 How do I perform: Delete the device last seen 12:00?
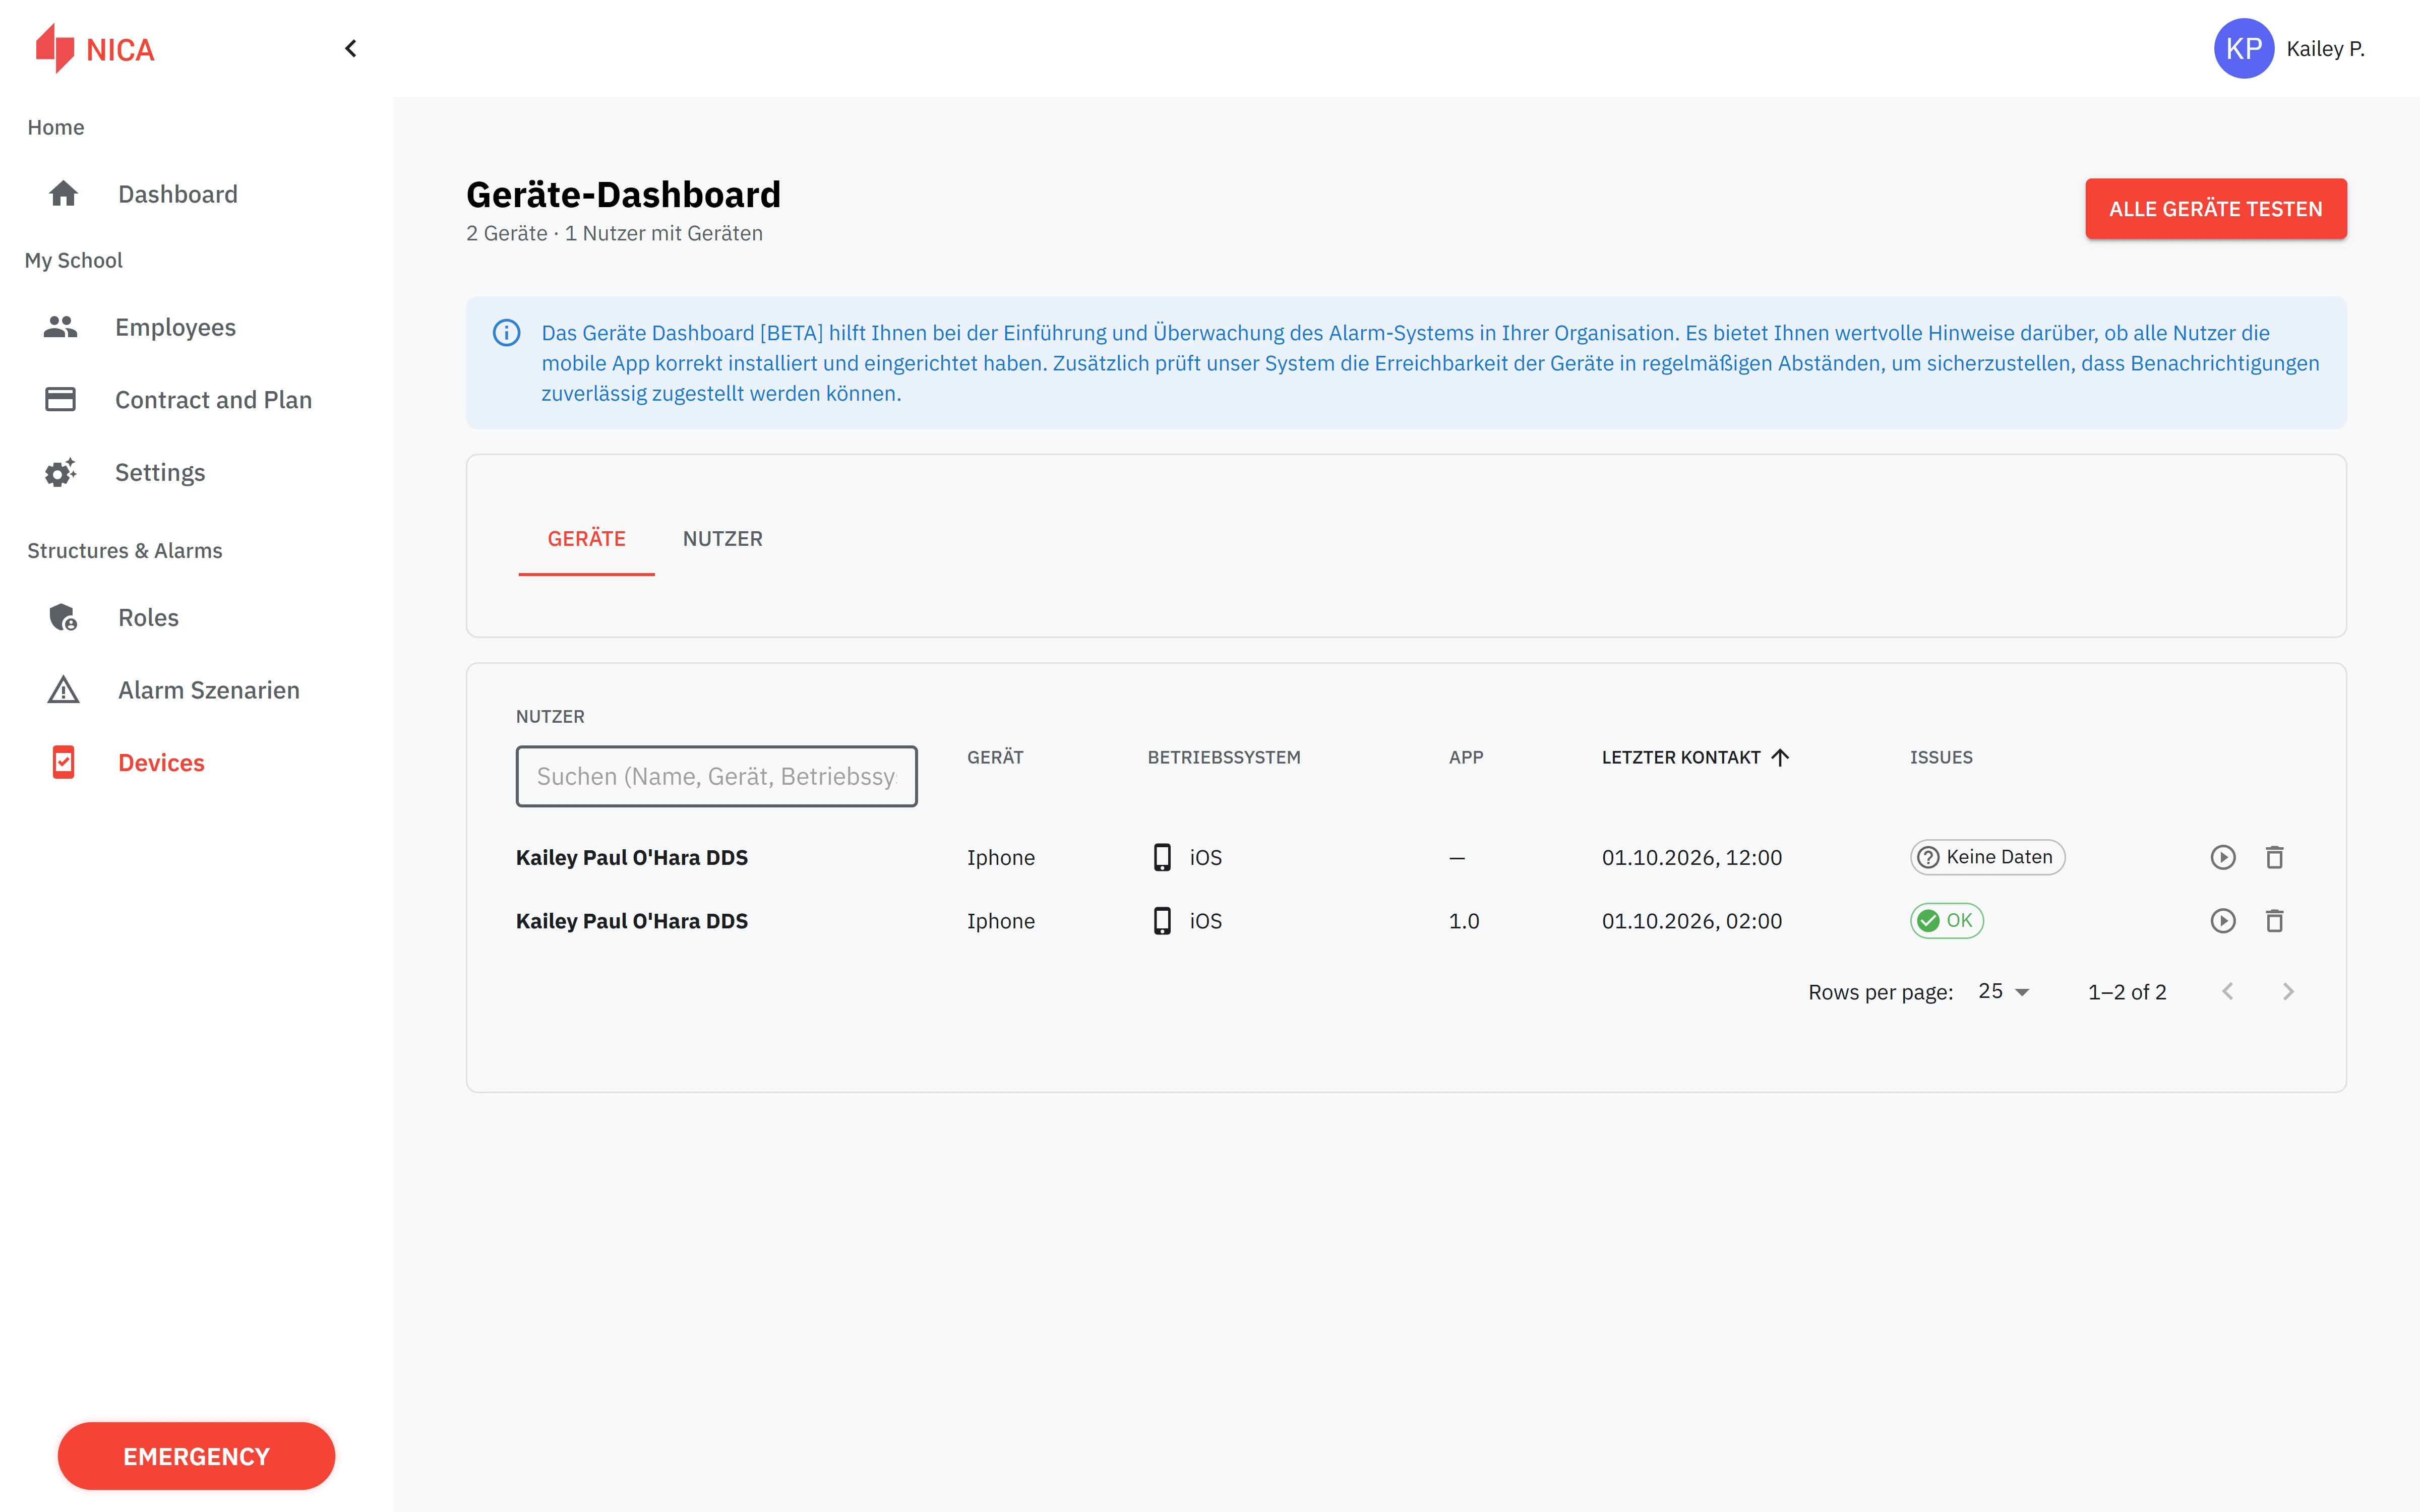[x=2274, y=857]
